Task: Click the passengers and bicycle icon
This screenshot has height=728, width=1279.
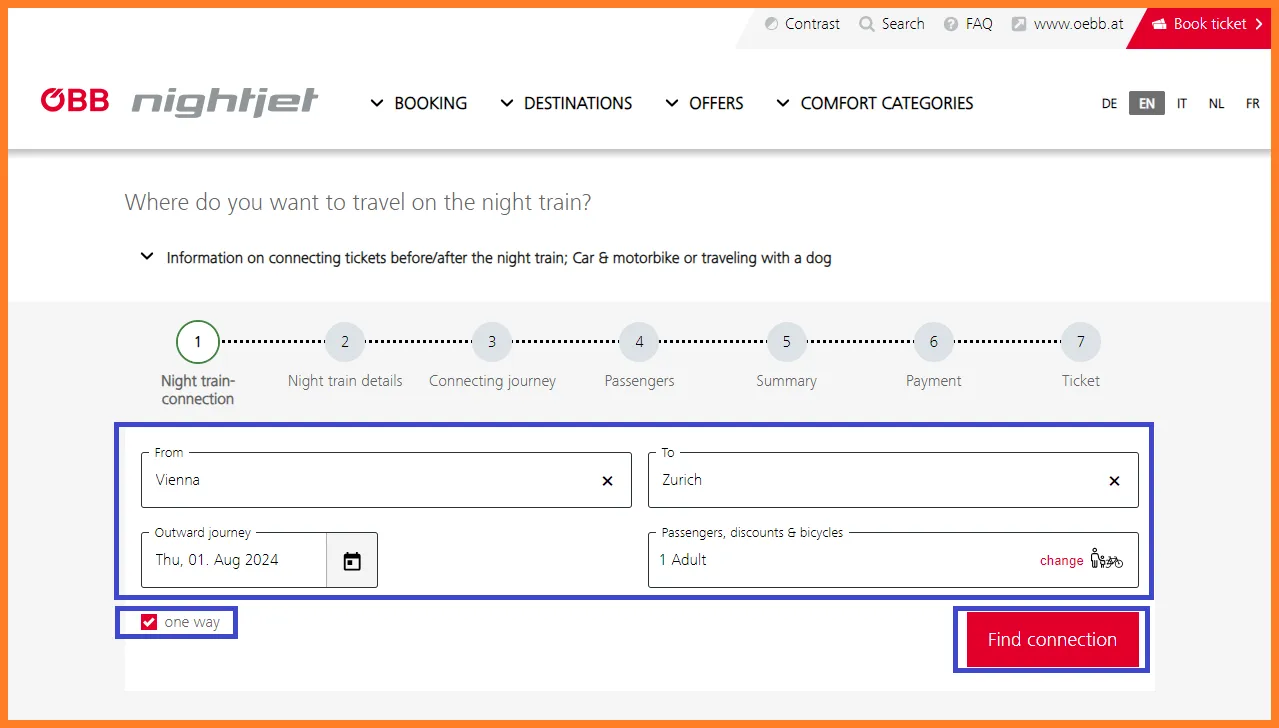Action: [1106, 560]
